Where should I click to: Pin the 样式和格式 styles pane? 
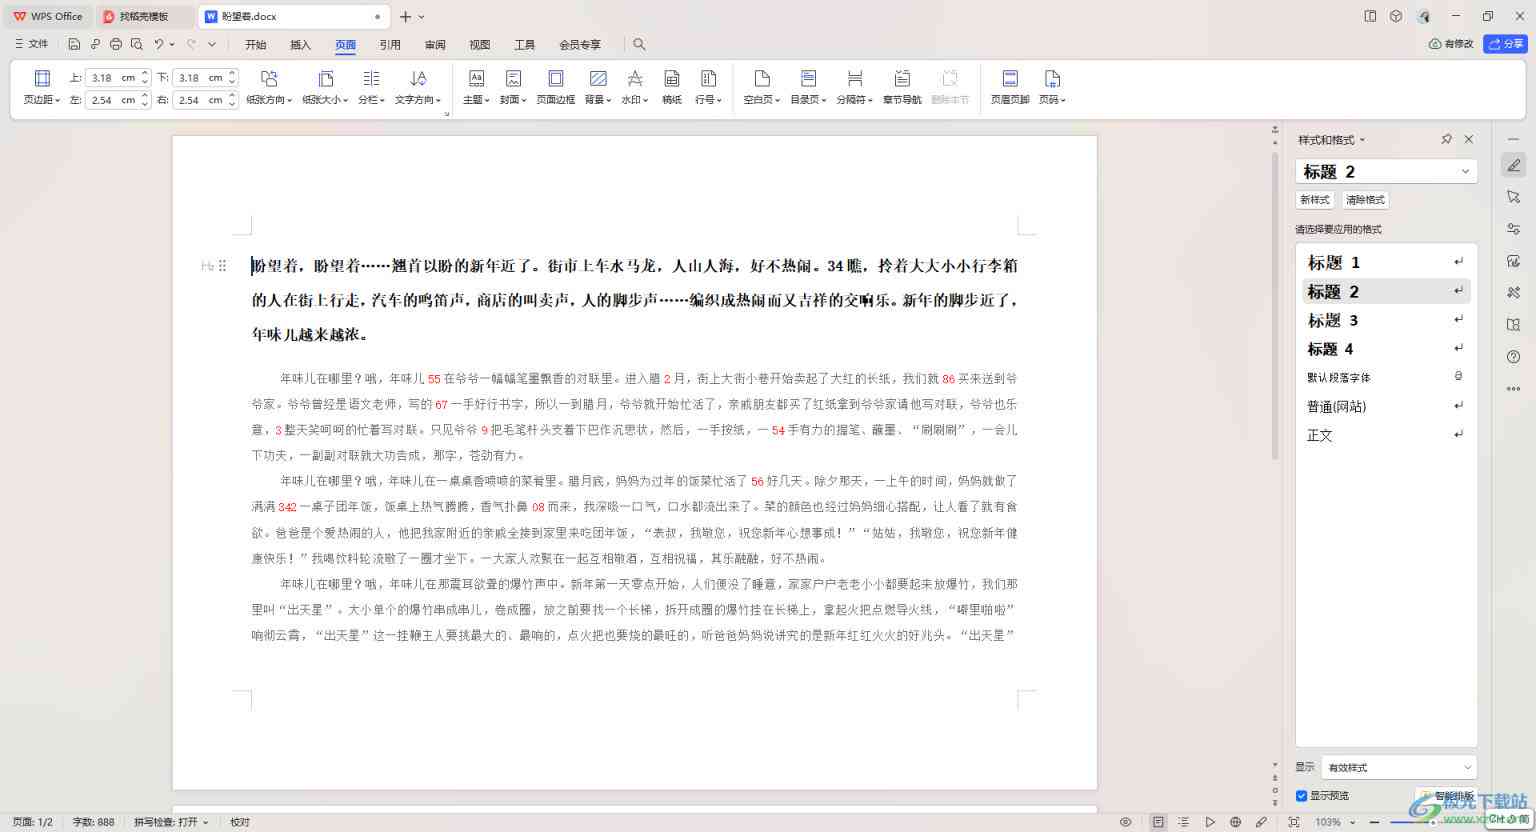tap(1446, 139)
